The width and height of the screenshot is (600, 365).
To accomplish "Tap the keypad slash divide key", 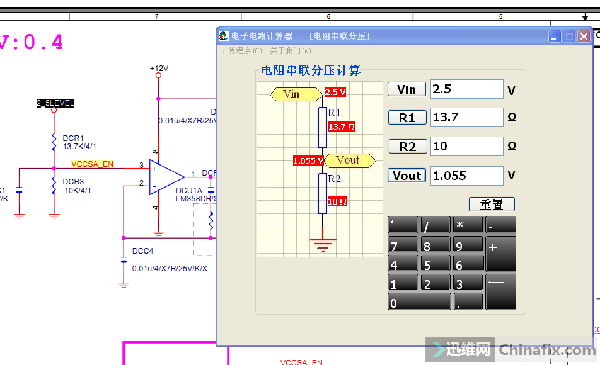I will click(435, 225).
